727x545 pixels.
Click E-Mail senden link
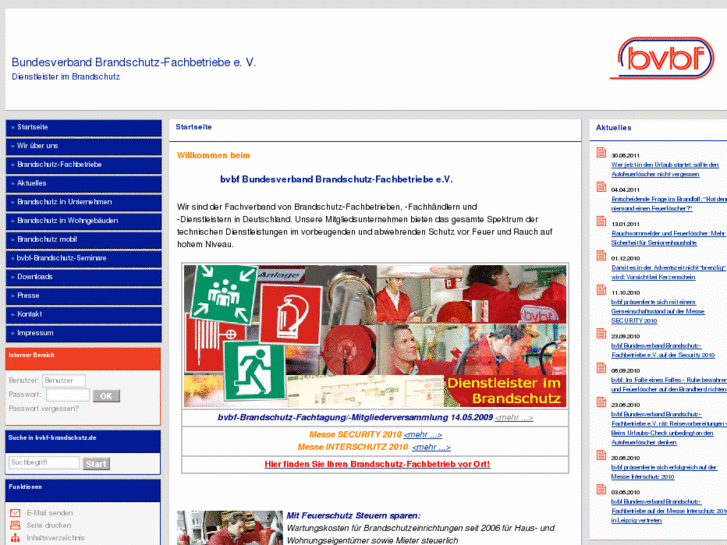point(50,513)
